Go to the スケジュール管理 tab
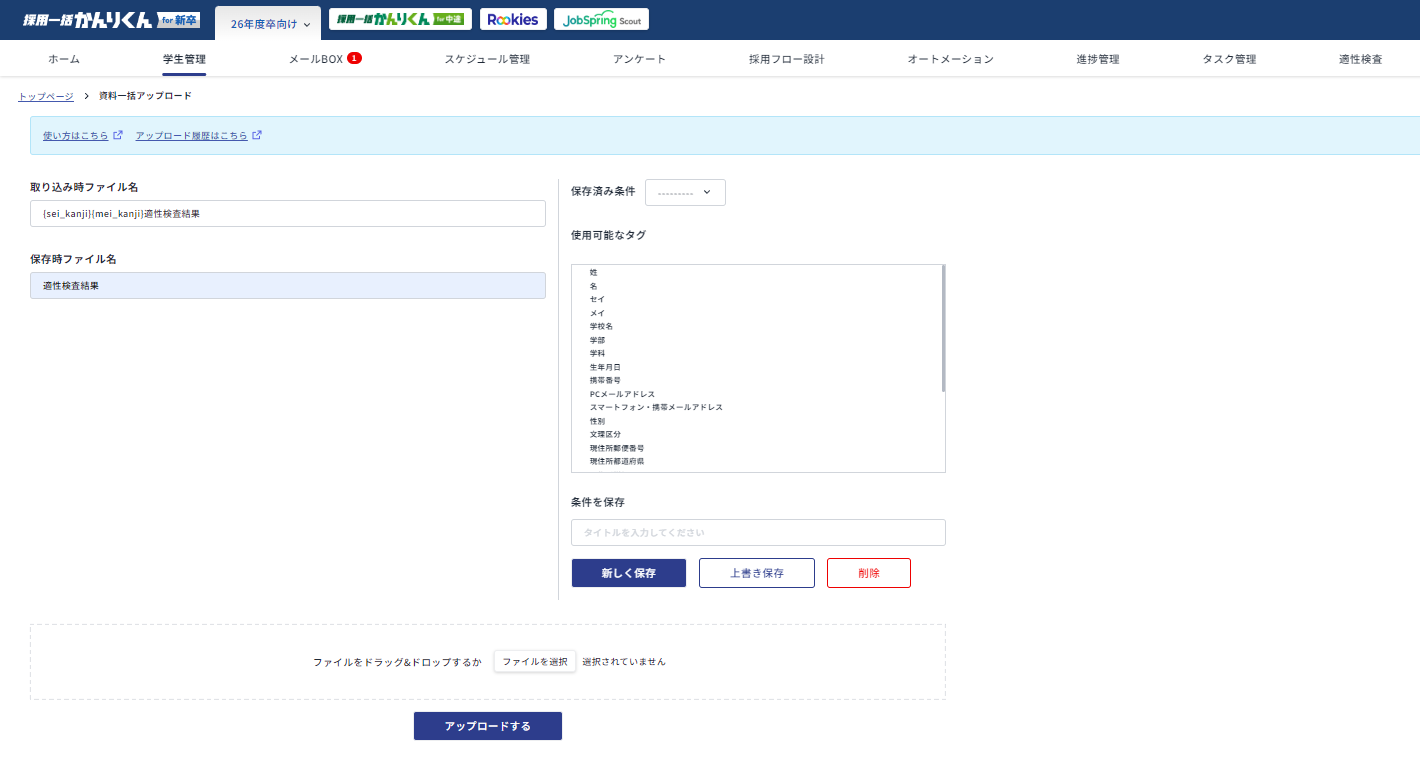The image size is (1420, 777). coord(487,59)
